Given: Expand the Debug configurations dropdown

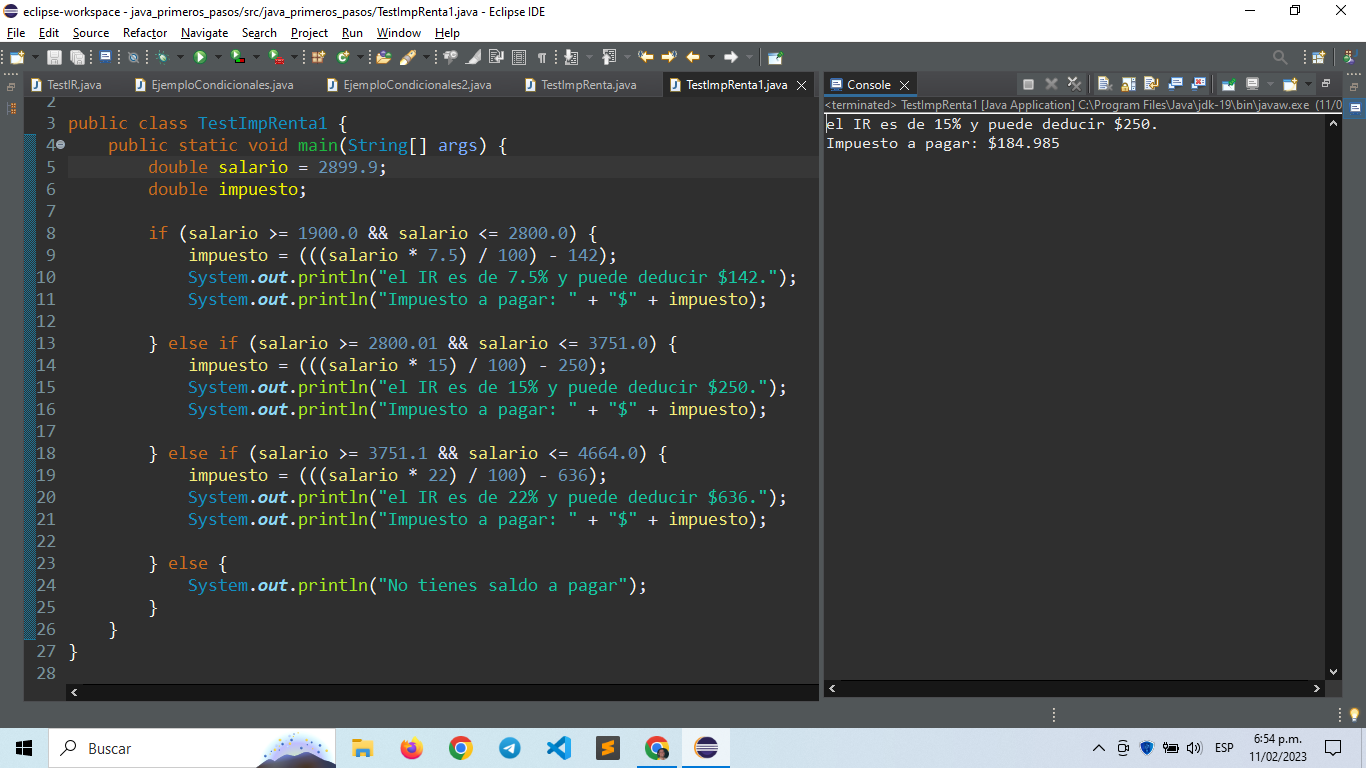Looking at the screenshot, I should (x=180, y=57).
